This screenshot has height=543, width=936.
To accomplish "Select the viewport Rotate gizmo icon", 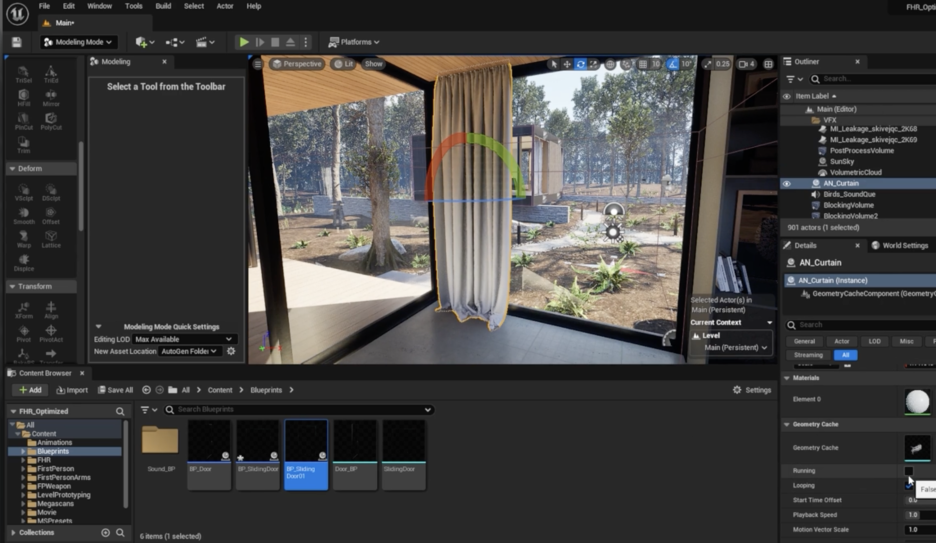I will click(x=580, y=64).
